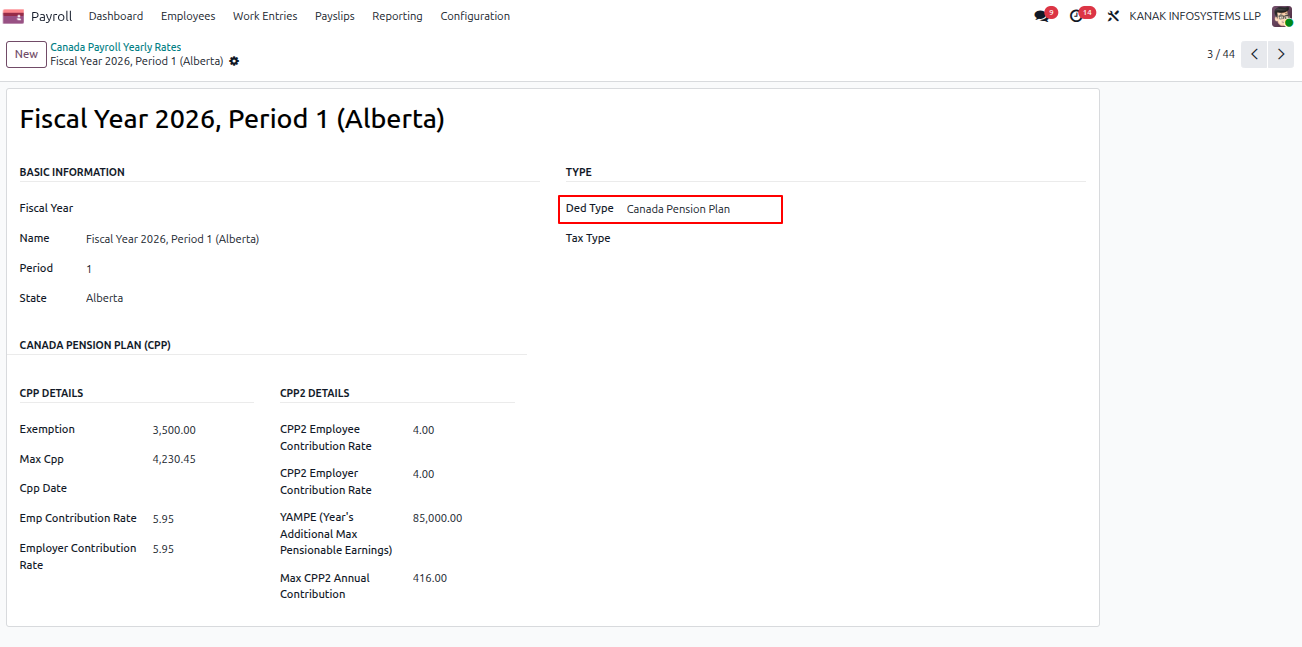This screenshot has width=1302, height=647.
Task: Switch company via KANAK INFOSYSTEMS LLP
Action: point(1195,16)
